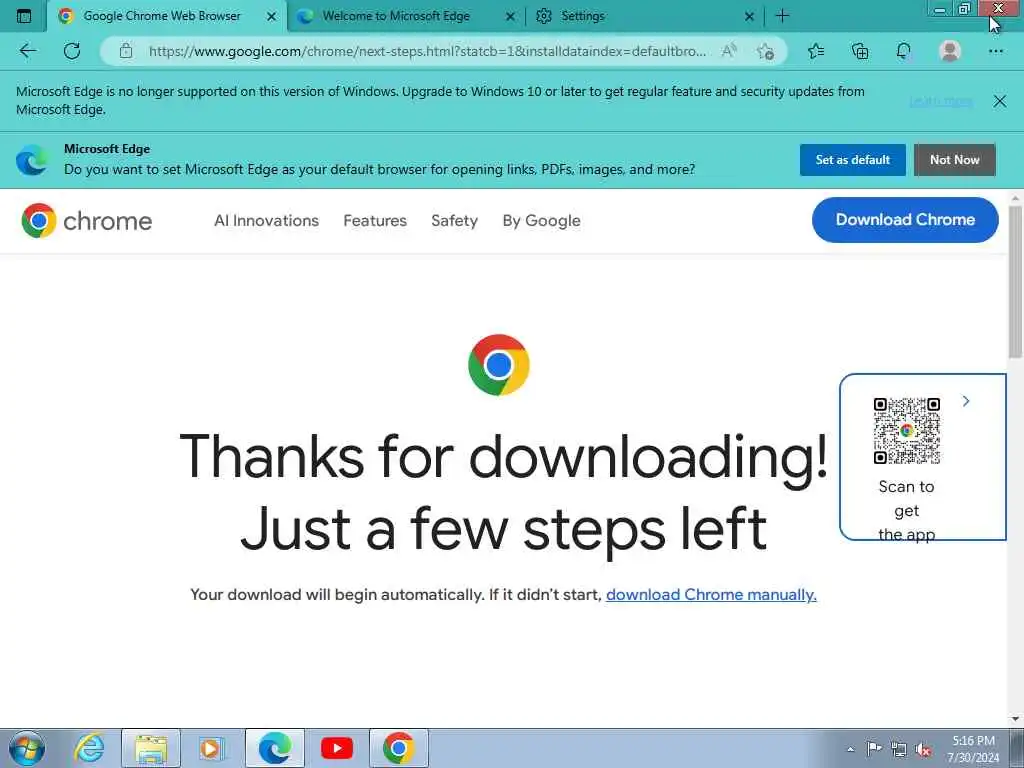Switch to the Settings tab
Image resolution: width=1024 pixels, height=768 pixels.
(645, 16)
